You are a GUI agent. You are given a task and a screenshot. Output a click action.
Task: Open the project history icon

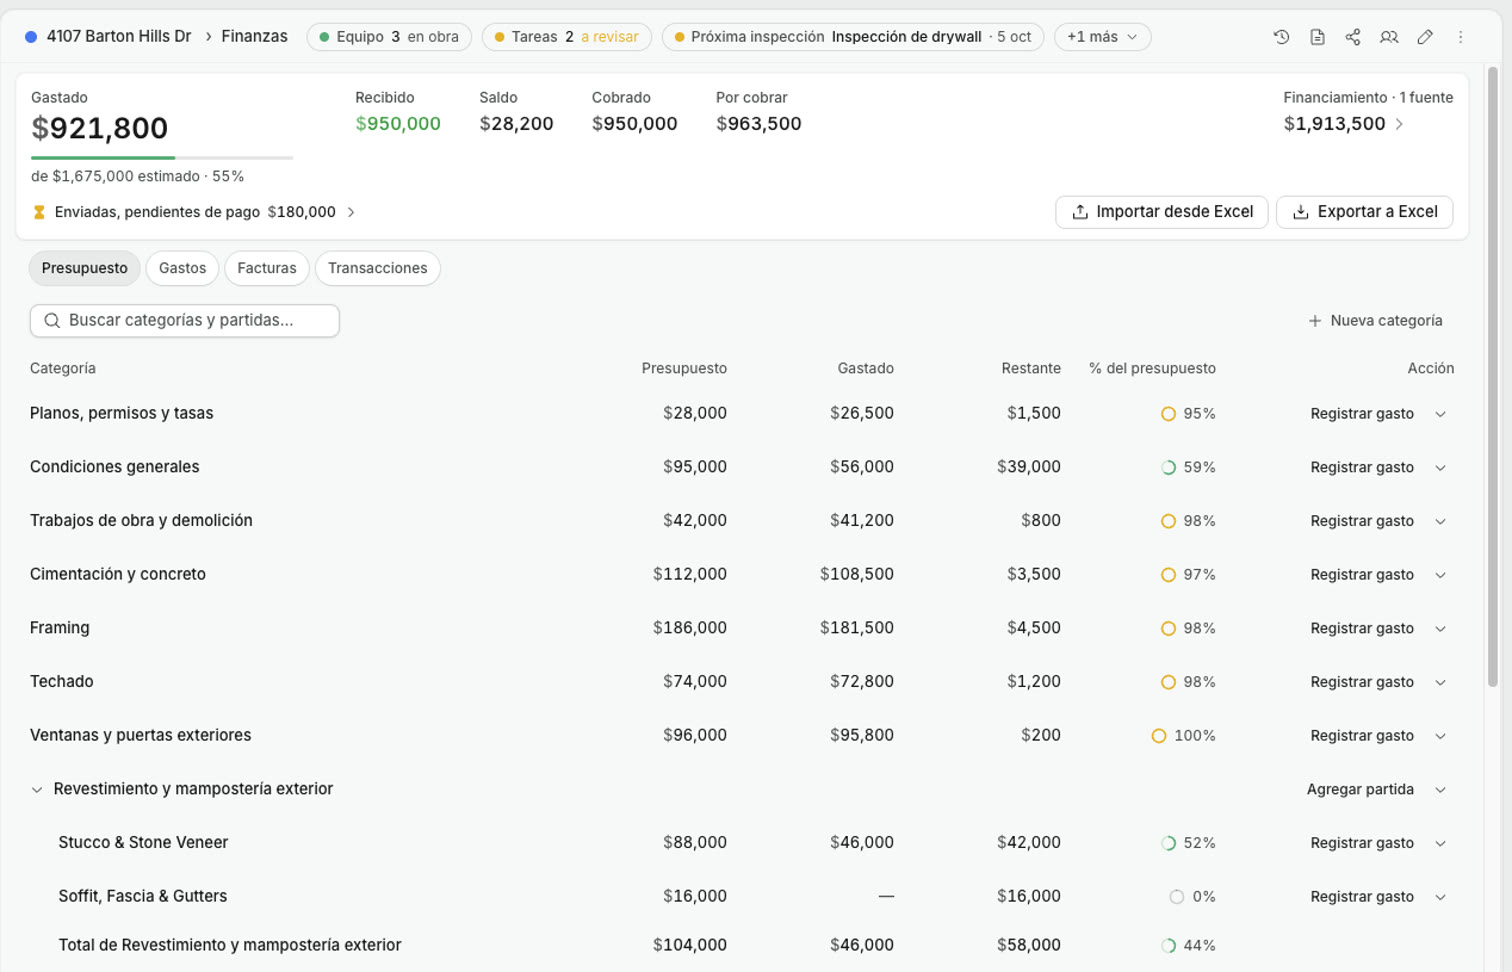(1281, 37)
